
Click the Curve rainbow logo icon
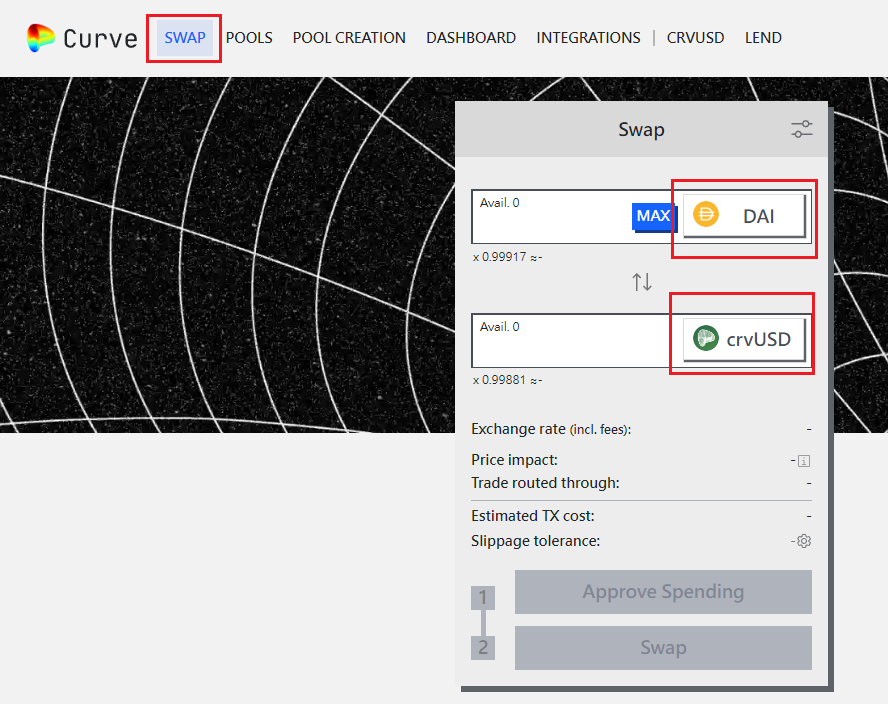point(40,38)
